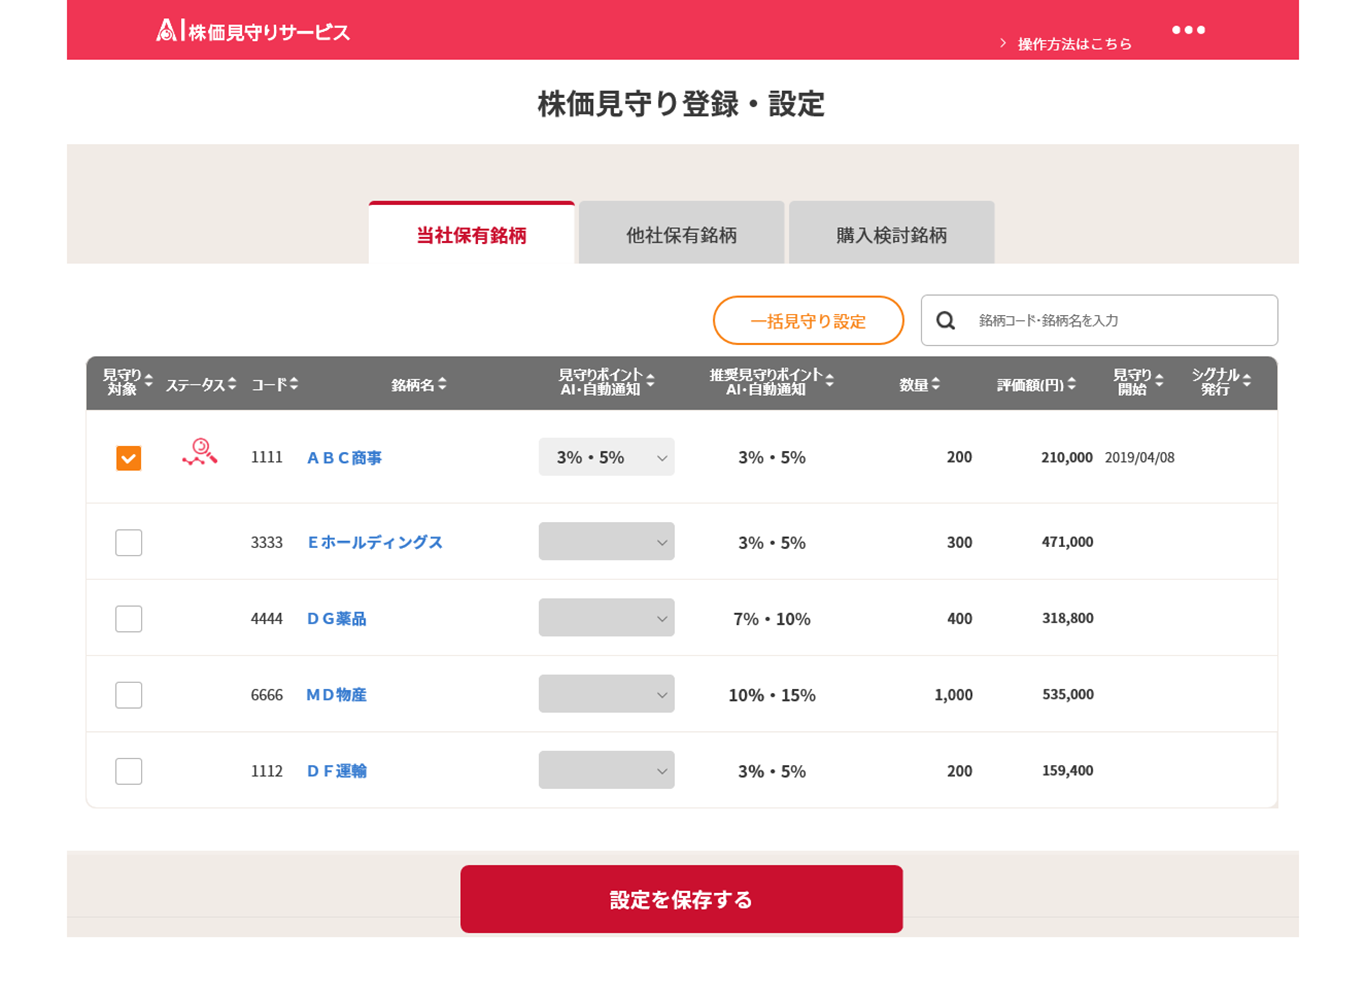Viewport: 1366px width, 1000px height.
Task: Open the watch point dropdown for Eホールディングス
Action: tap(606, 541)
